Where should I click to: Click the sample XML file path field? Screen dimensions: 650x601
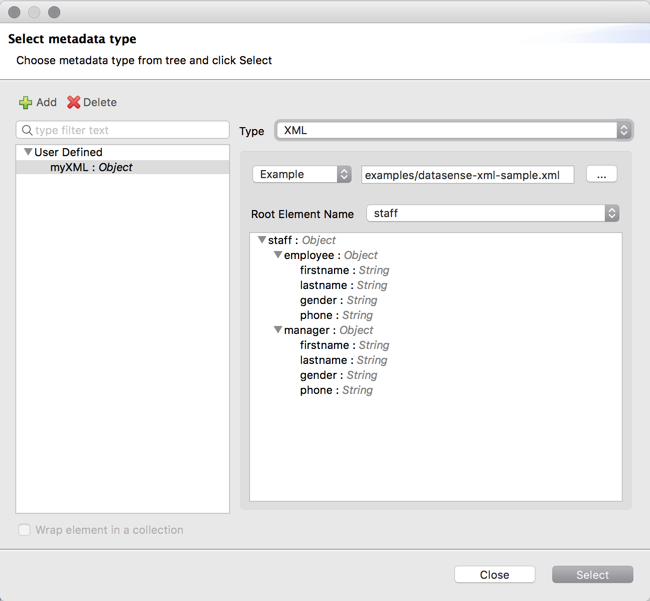pyautogui.click(x=467, y=175)
